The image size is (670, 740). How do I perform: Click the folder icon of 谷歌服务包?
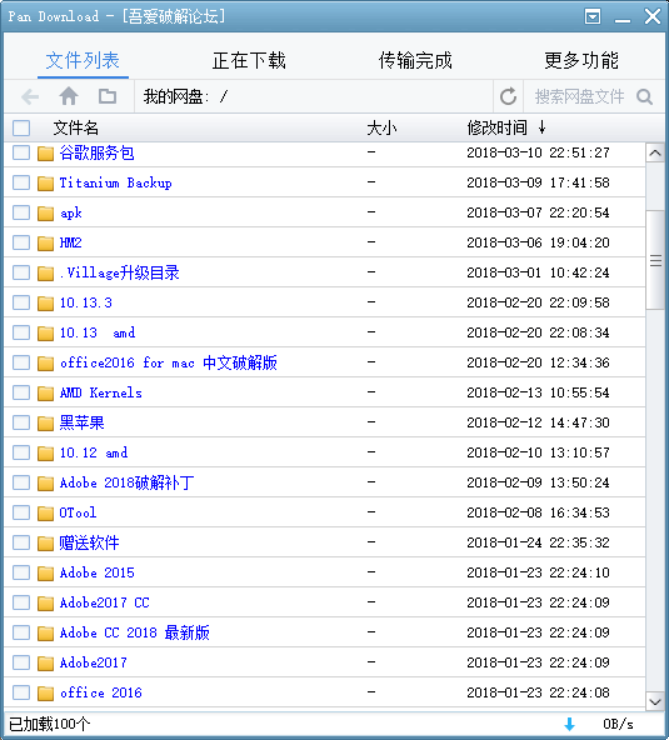pyautogui.click(x=45, y=153)
